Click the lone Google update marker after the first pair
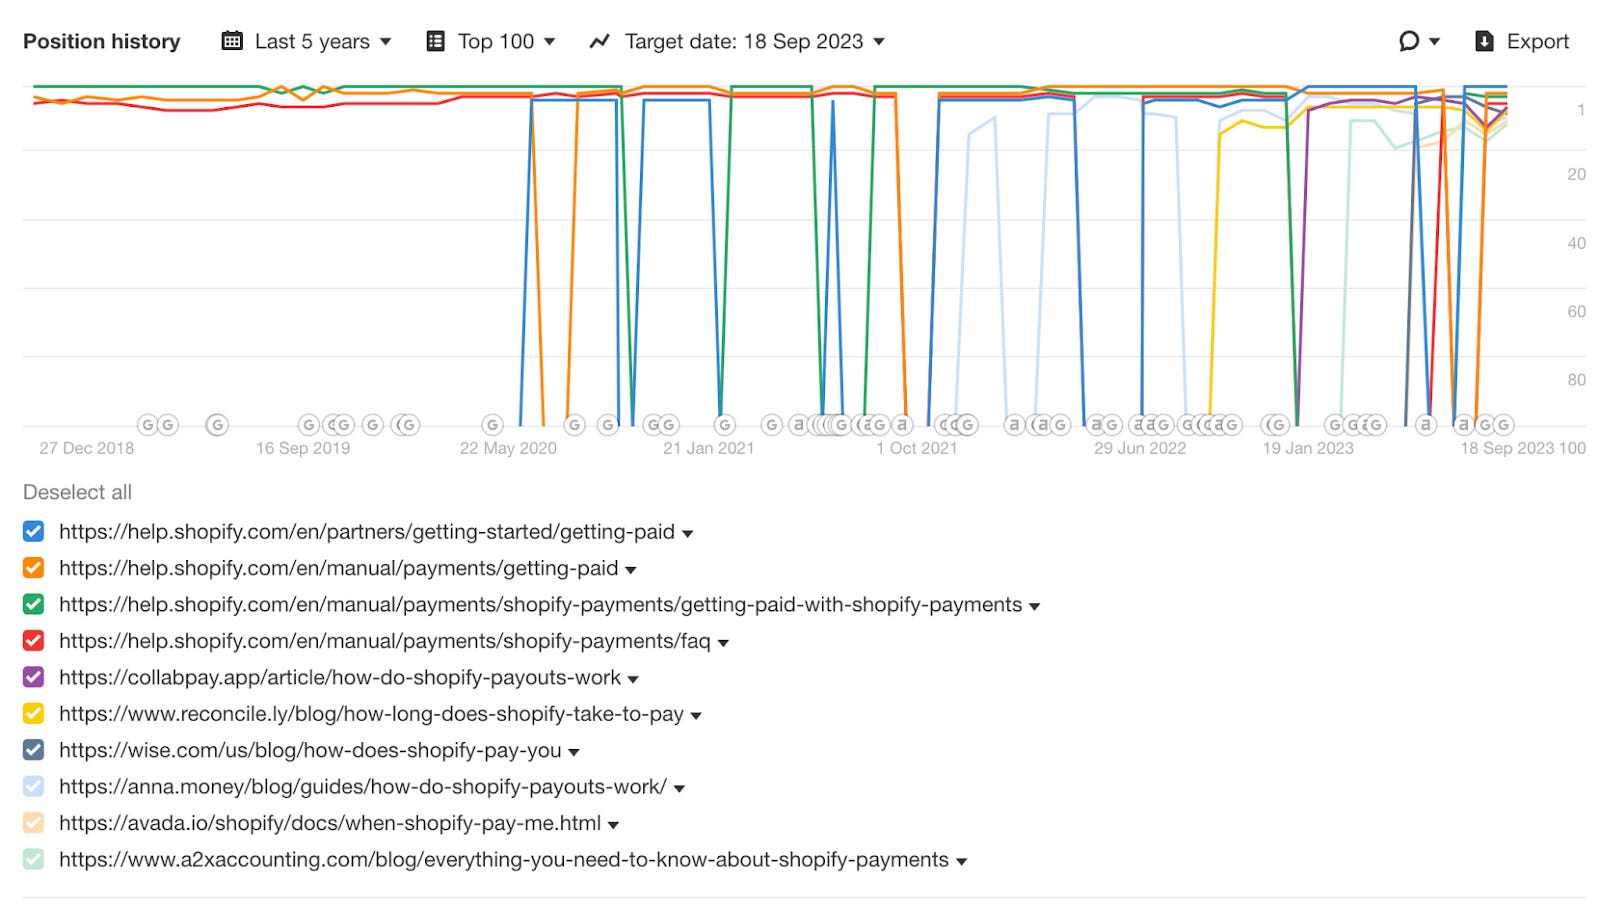 217,425
